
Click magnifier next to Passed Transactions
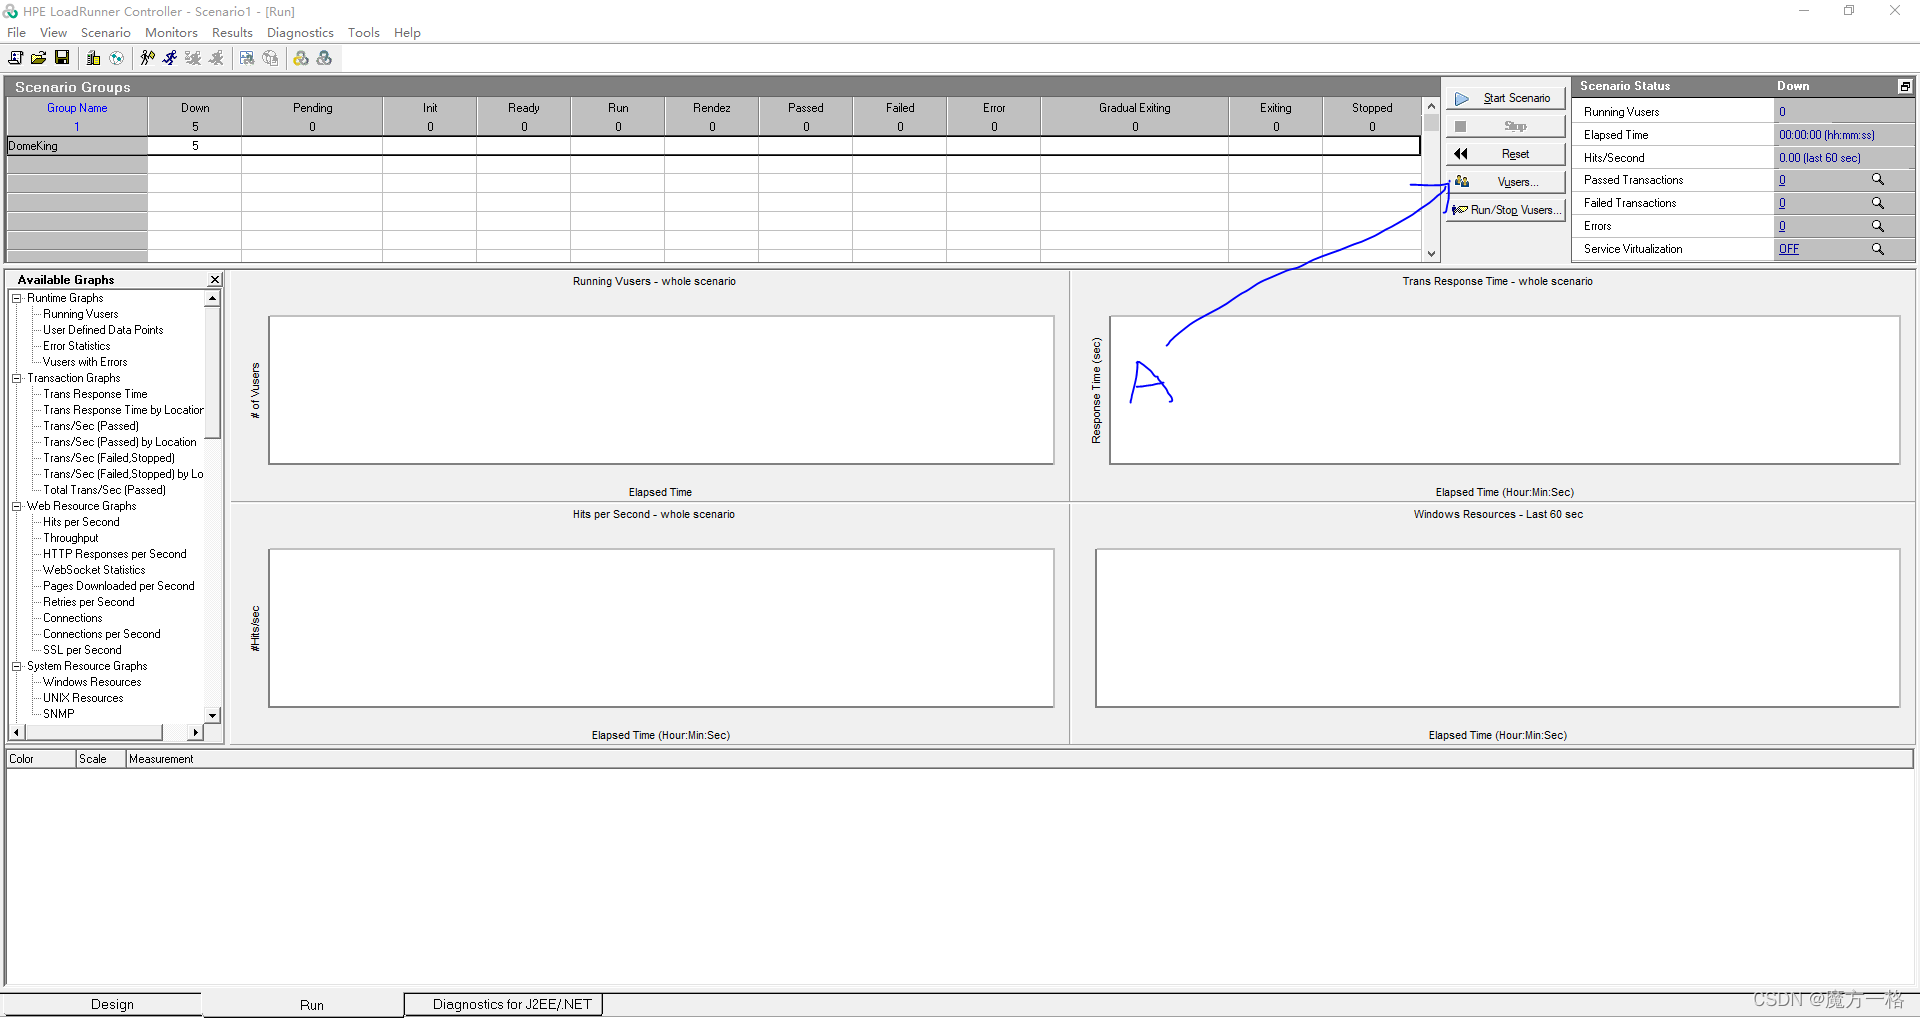(1877, 180)
